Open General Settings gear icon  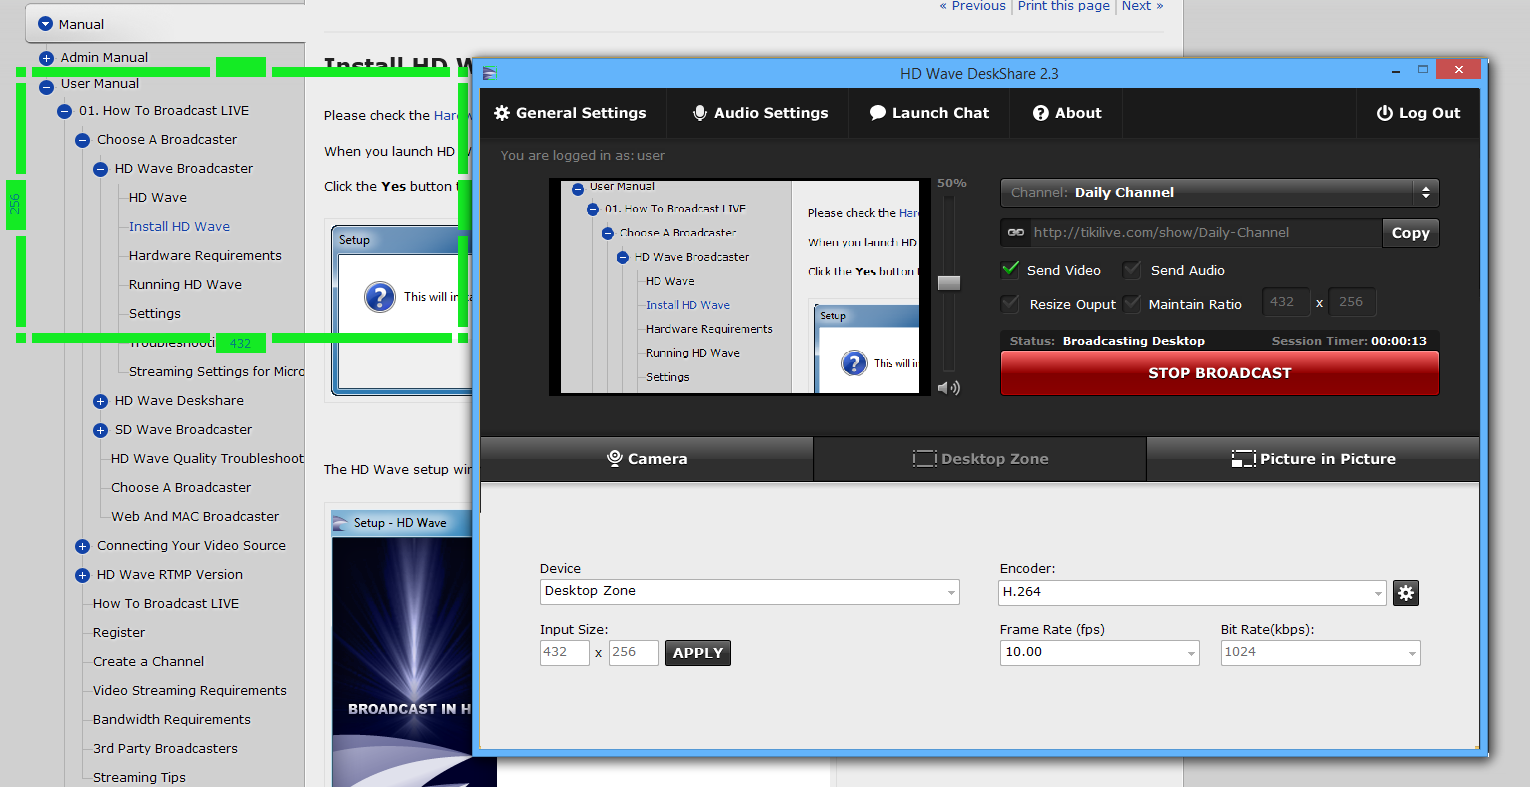tap(502, 113)
